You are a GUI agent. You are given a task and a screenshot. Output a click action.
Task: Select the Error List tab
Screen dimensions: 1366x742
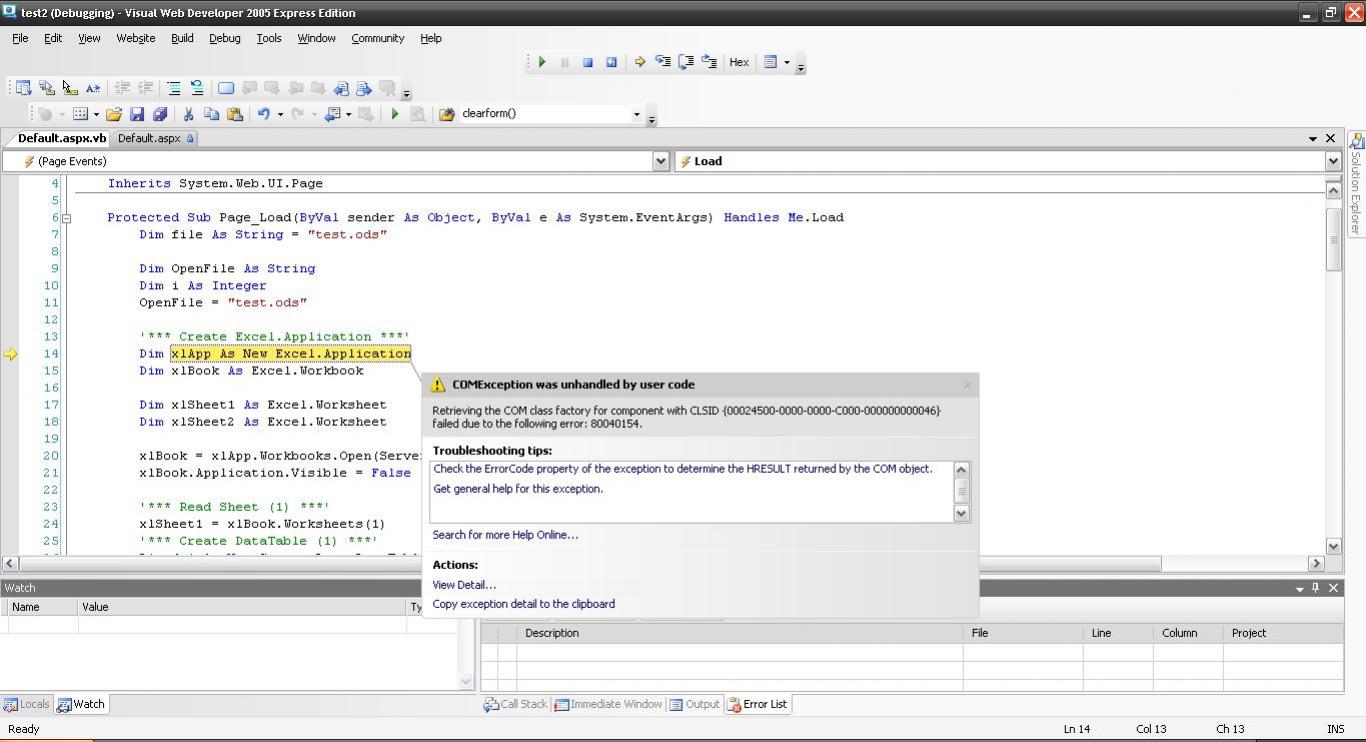pos(757,704)
